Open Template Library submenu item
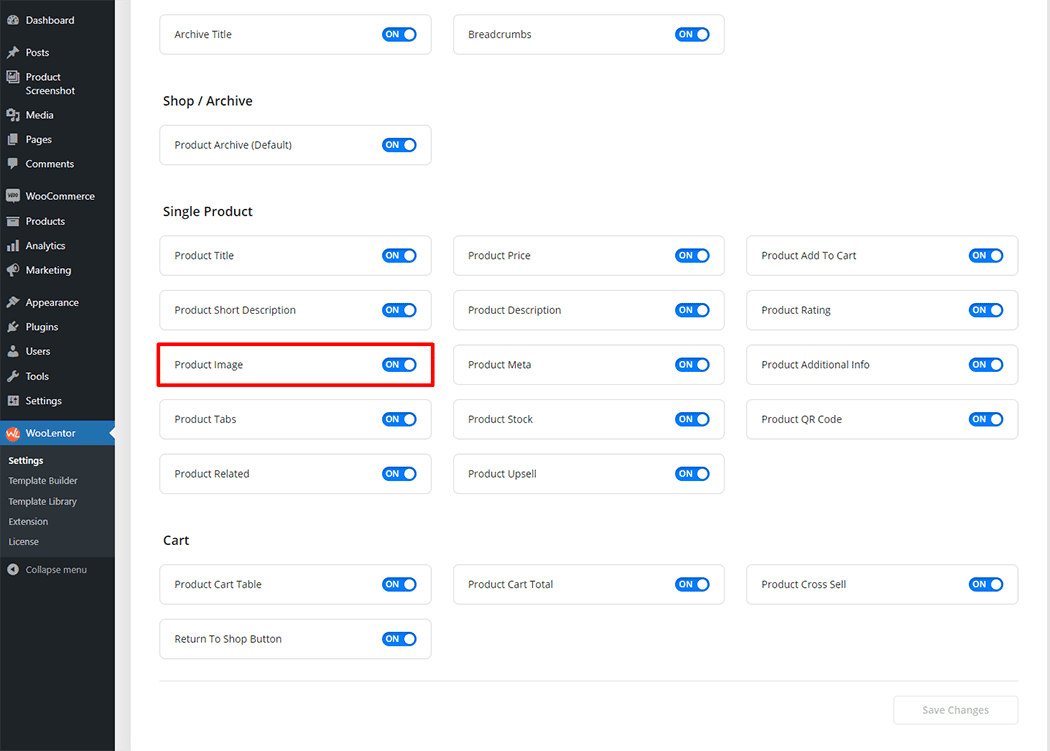The image size is (1050, 751). tap(42, 501)
